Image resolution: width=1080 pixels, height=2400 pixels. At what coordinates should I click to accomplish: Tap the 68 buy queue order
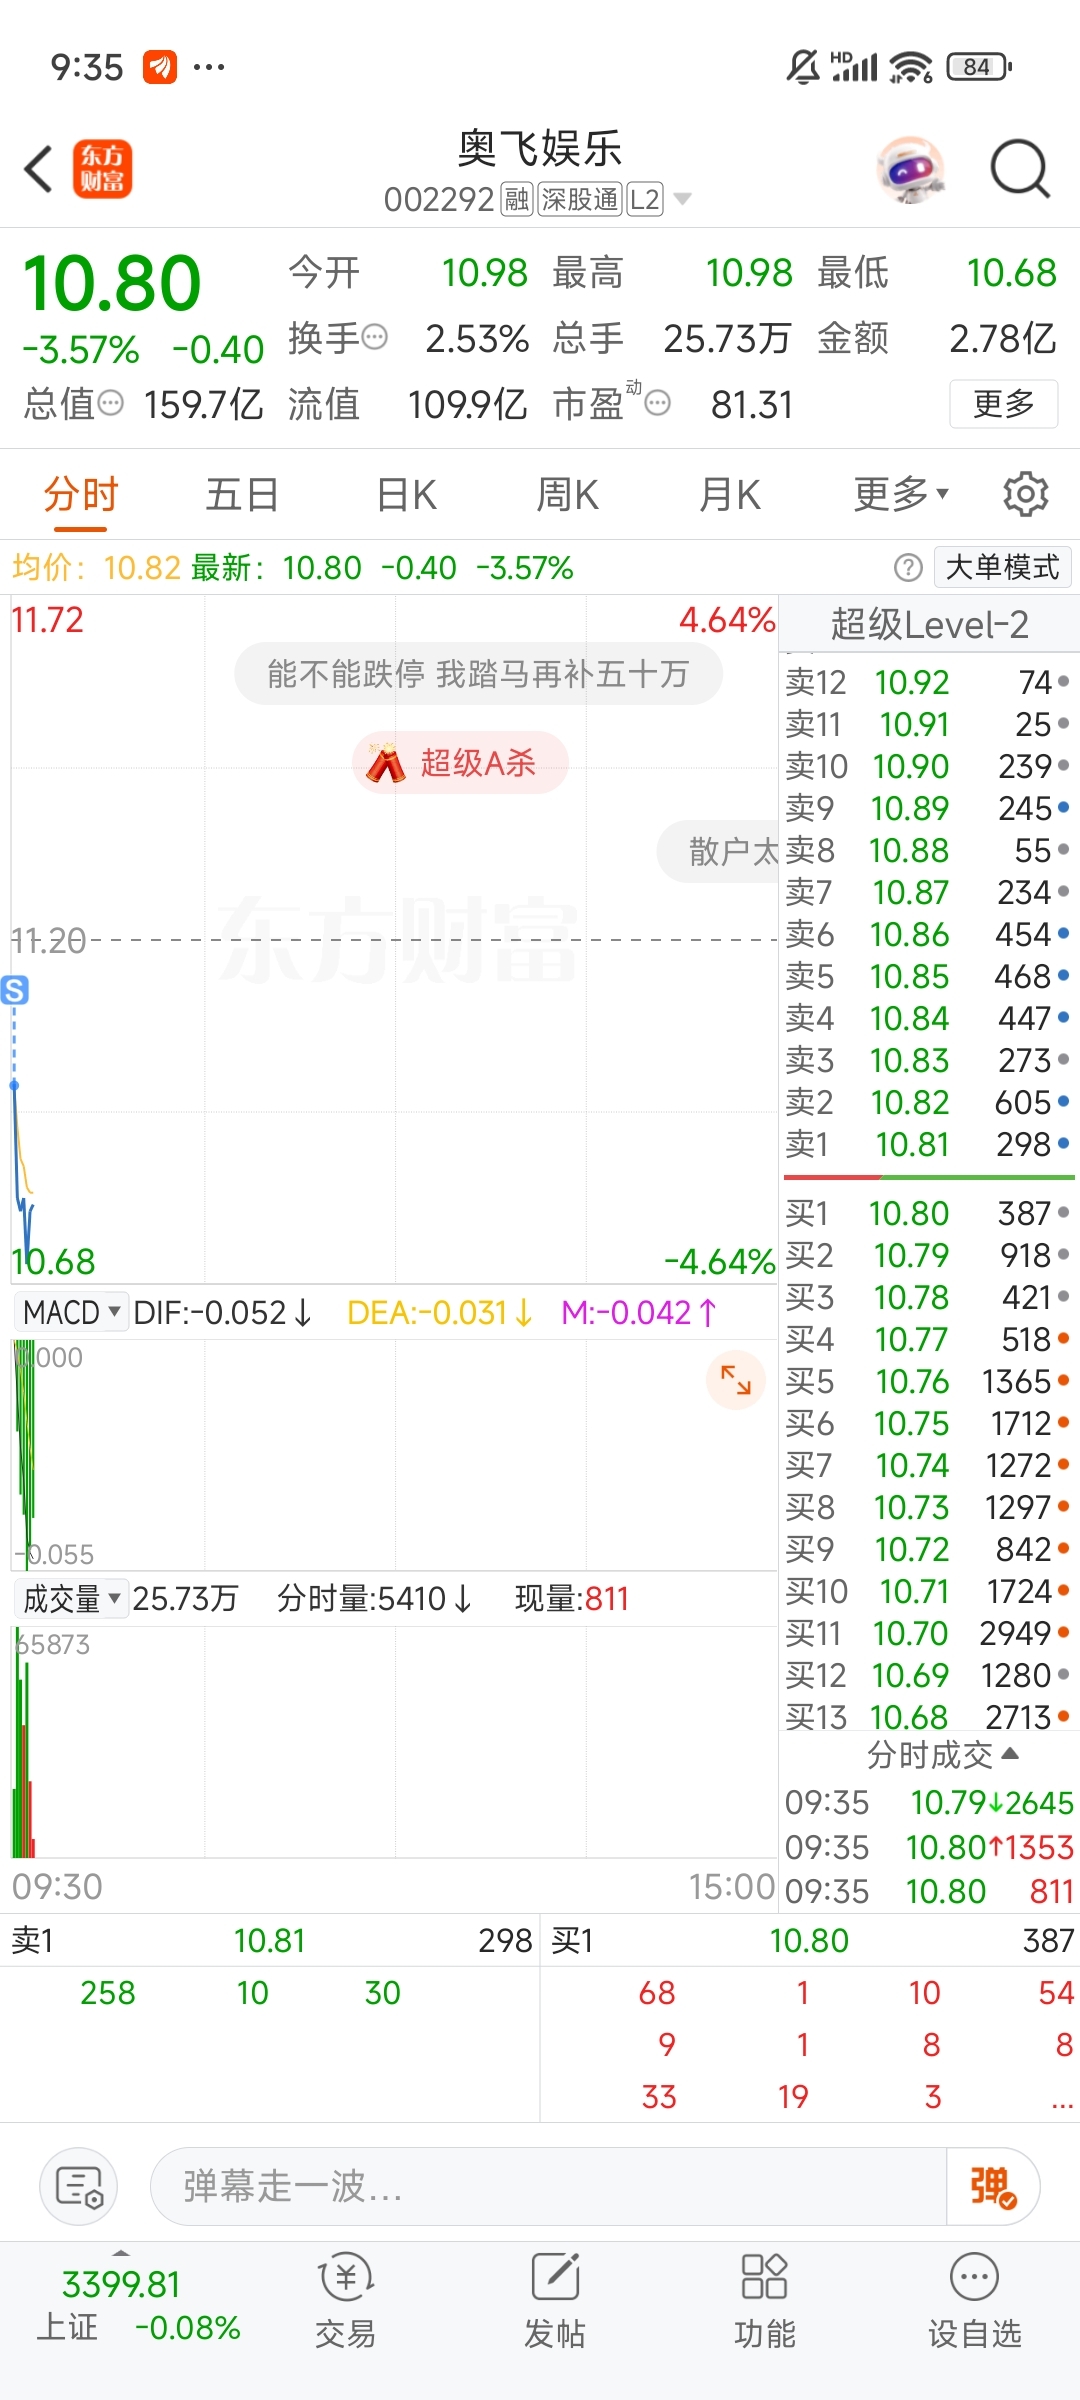pos(657,1993)
